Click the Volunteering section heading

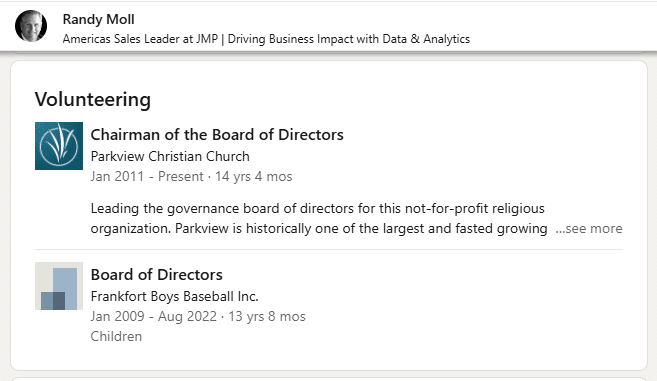pyautogui.click(x=93, y=99)
